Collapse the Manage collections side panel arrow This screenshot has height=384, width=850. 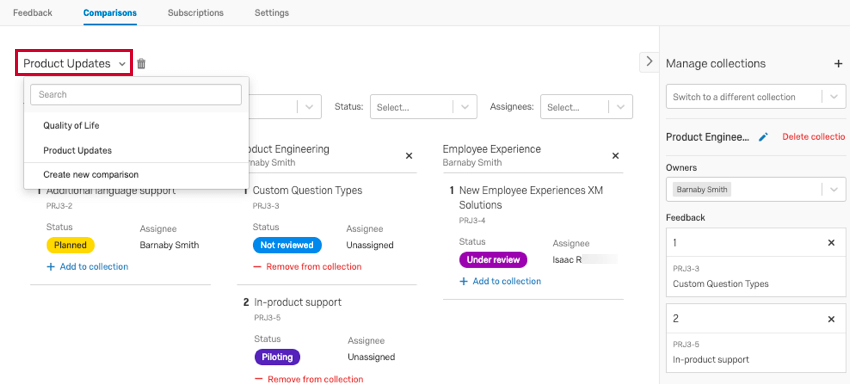649,62
